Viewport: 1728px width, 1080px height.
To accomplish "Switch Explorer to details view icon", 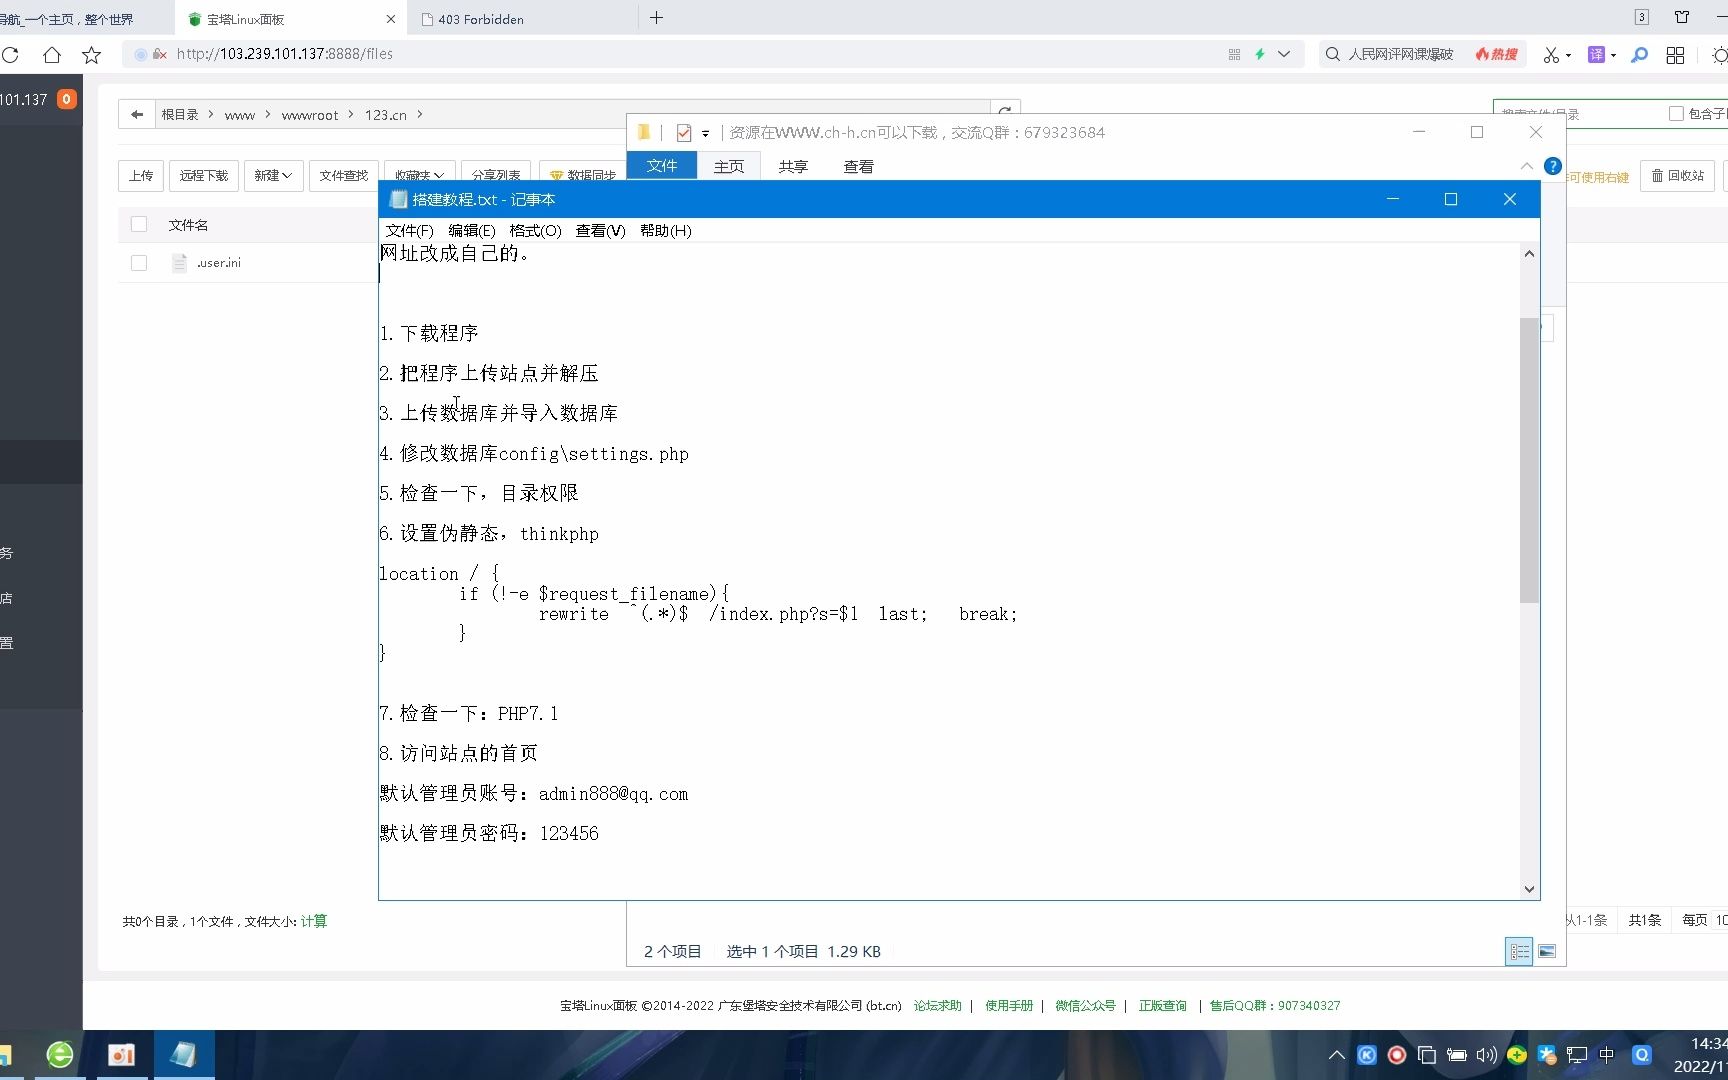I will (x=1519, y=951).
